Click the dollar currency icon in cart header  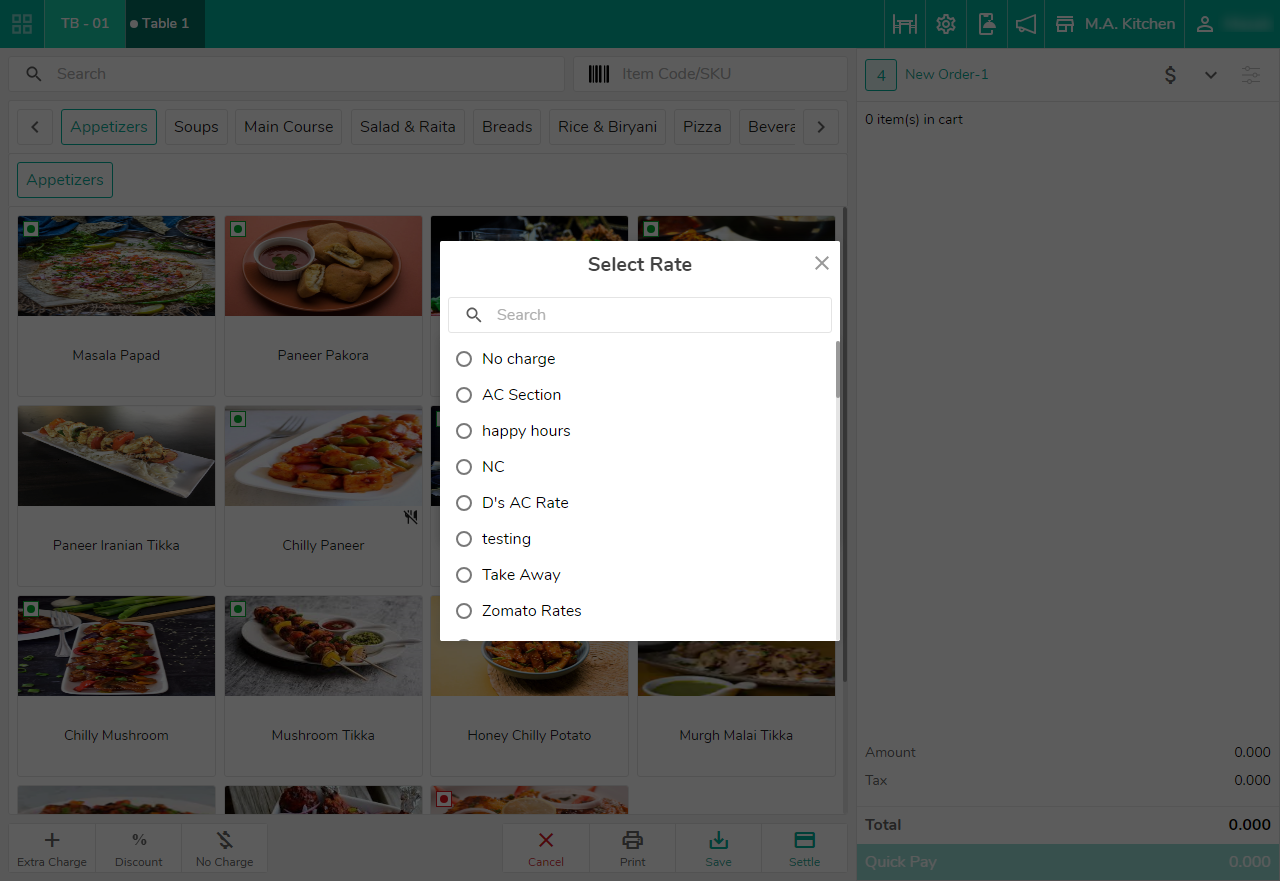[1170, 75]
